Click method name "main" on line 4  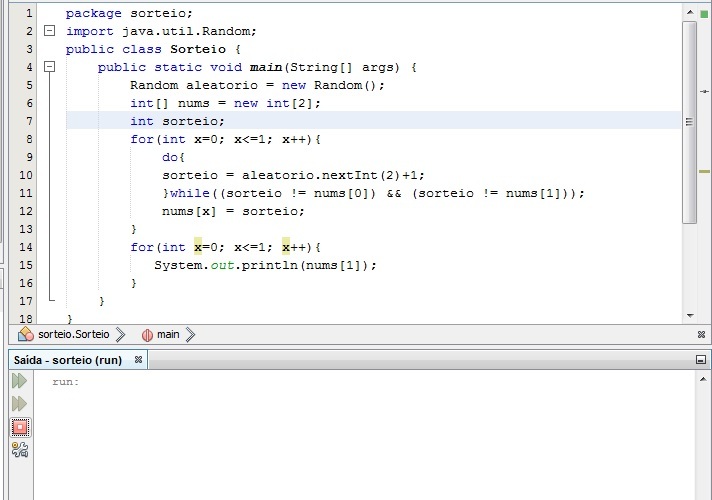(266, 67)
